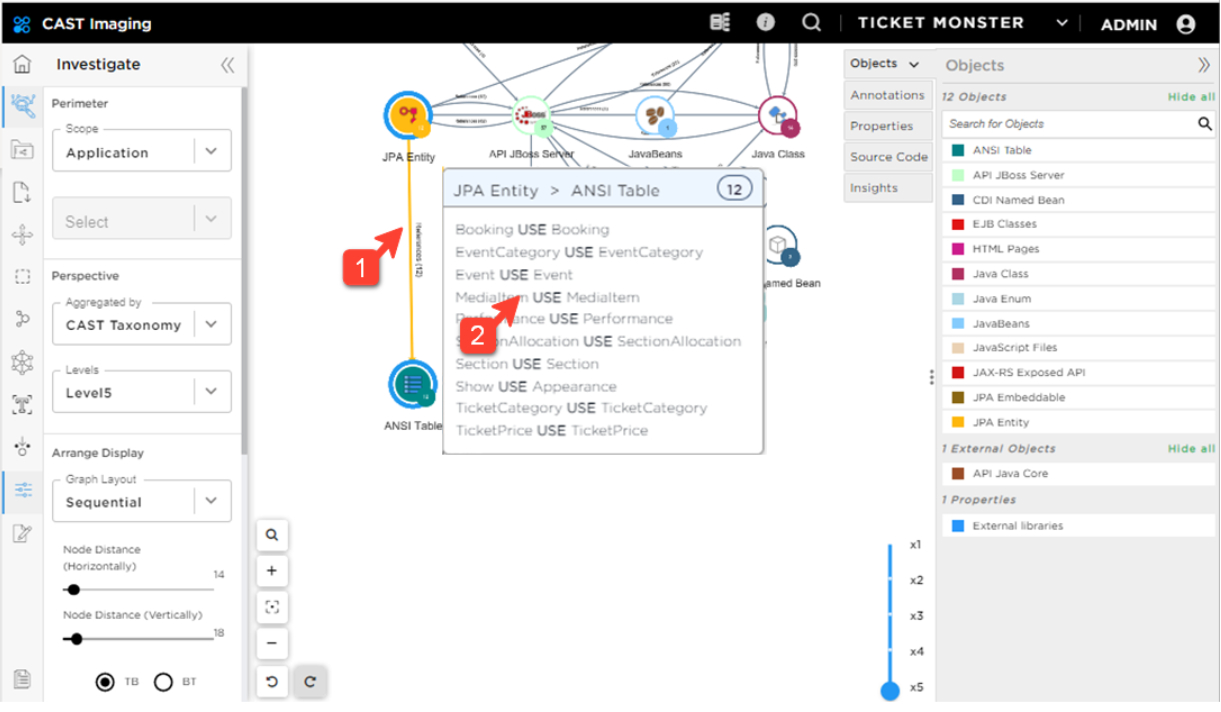Select HTML Pages in objects list
Image resolution: width=1221 pixels, height=712 pixels.
tap(1080, 249)
